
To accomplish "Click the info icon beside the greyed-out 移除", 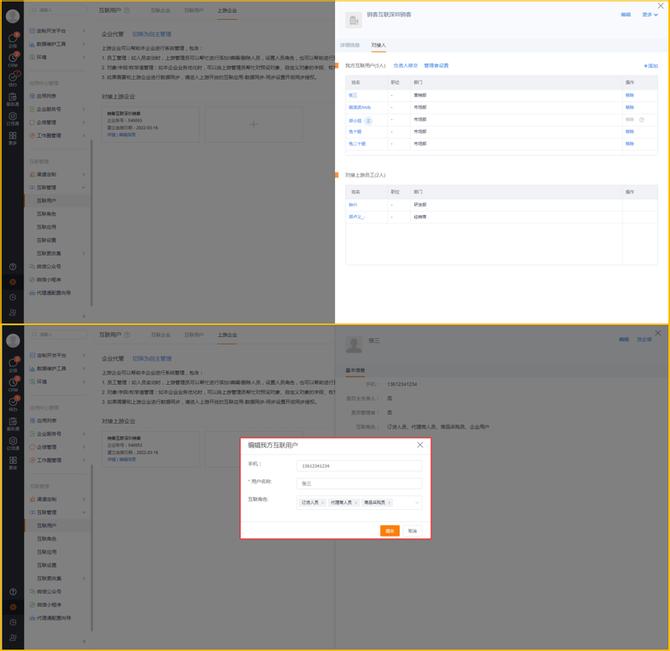I will point(641,120).
